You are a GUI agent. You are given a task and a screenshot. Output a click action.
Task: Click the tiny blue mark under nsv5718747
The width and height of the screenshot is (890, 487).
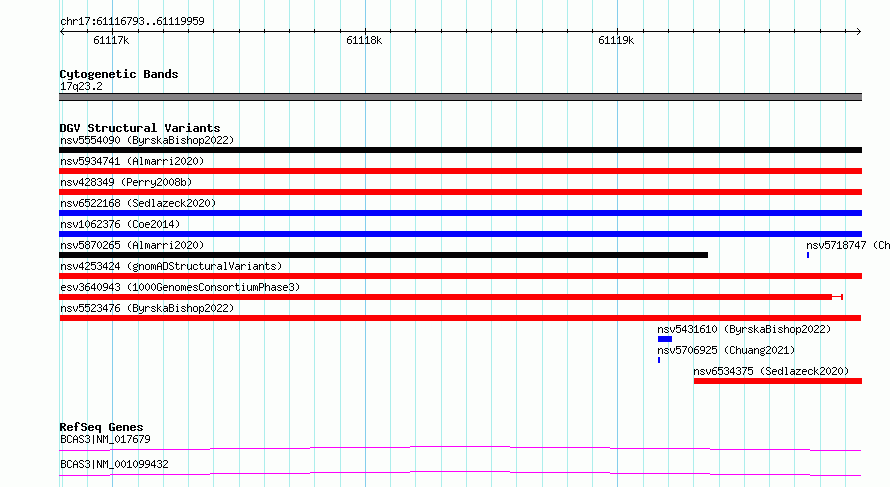pos(808,255)
